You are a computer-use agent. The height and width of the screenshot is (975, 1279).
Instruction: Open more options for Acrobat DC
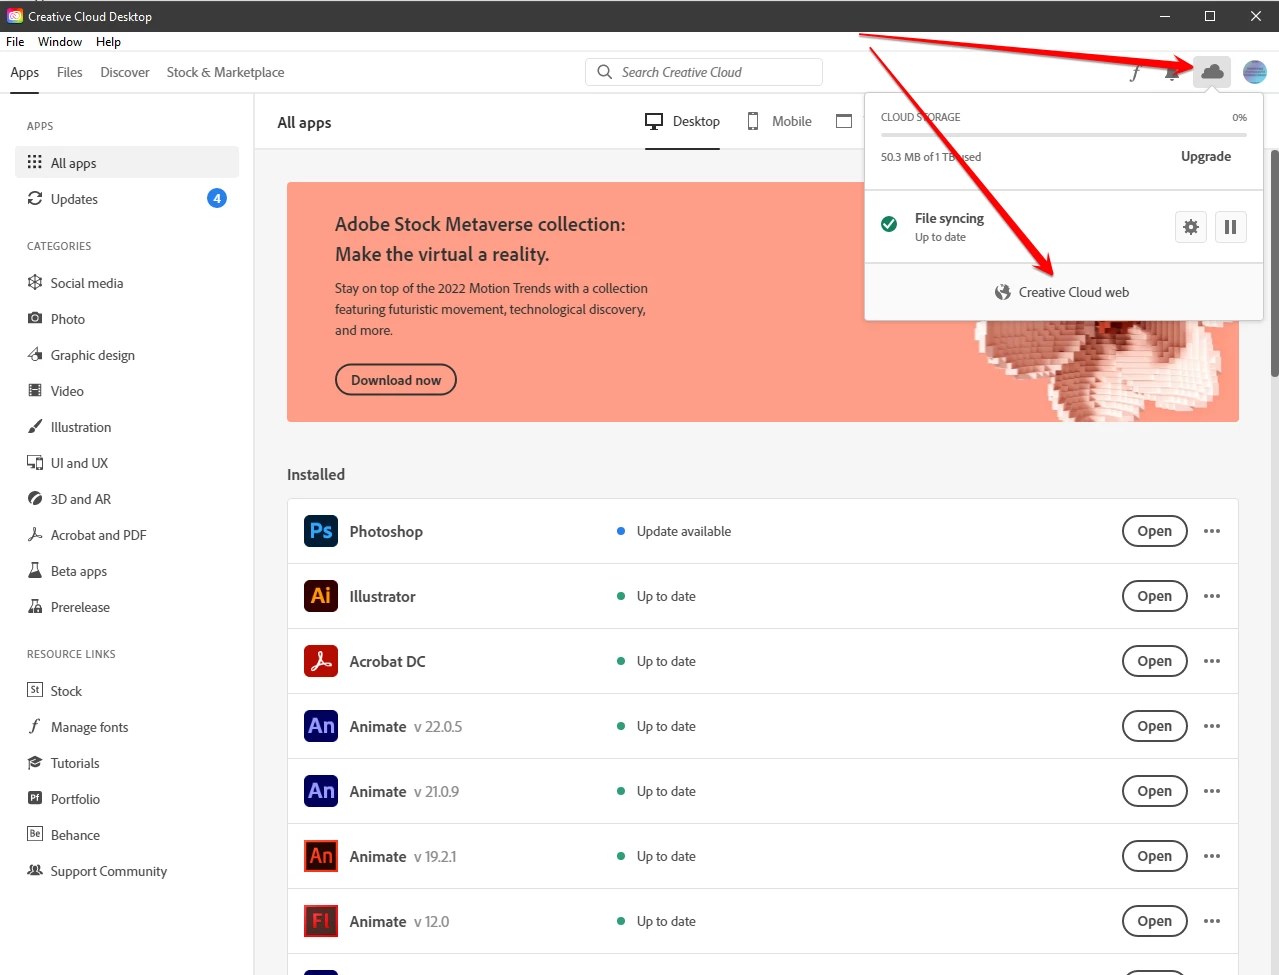click(x=1212, y=661)
